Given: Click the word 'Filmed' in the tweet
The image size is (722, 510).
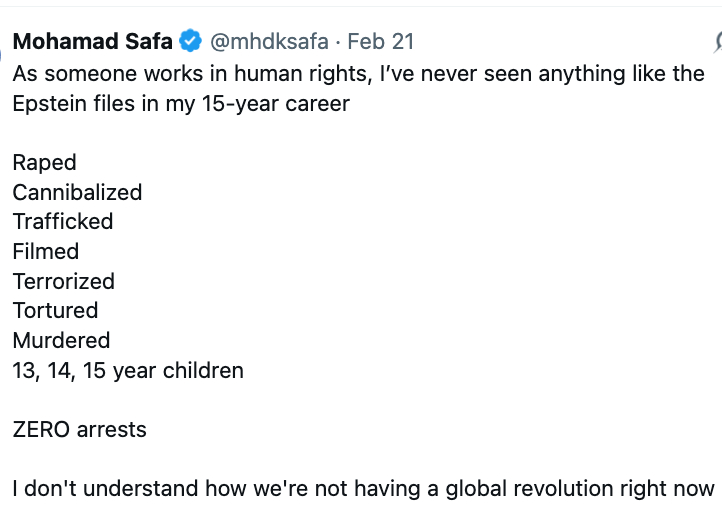Looking at the screenshot, I should pos(46,251).
